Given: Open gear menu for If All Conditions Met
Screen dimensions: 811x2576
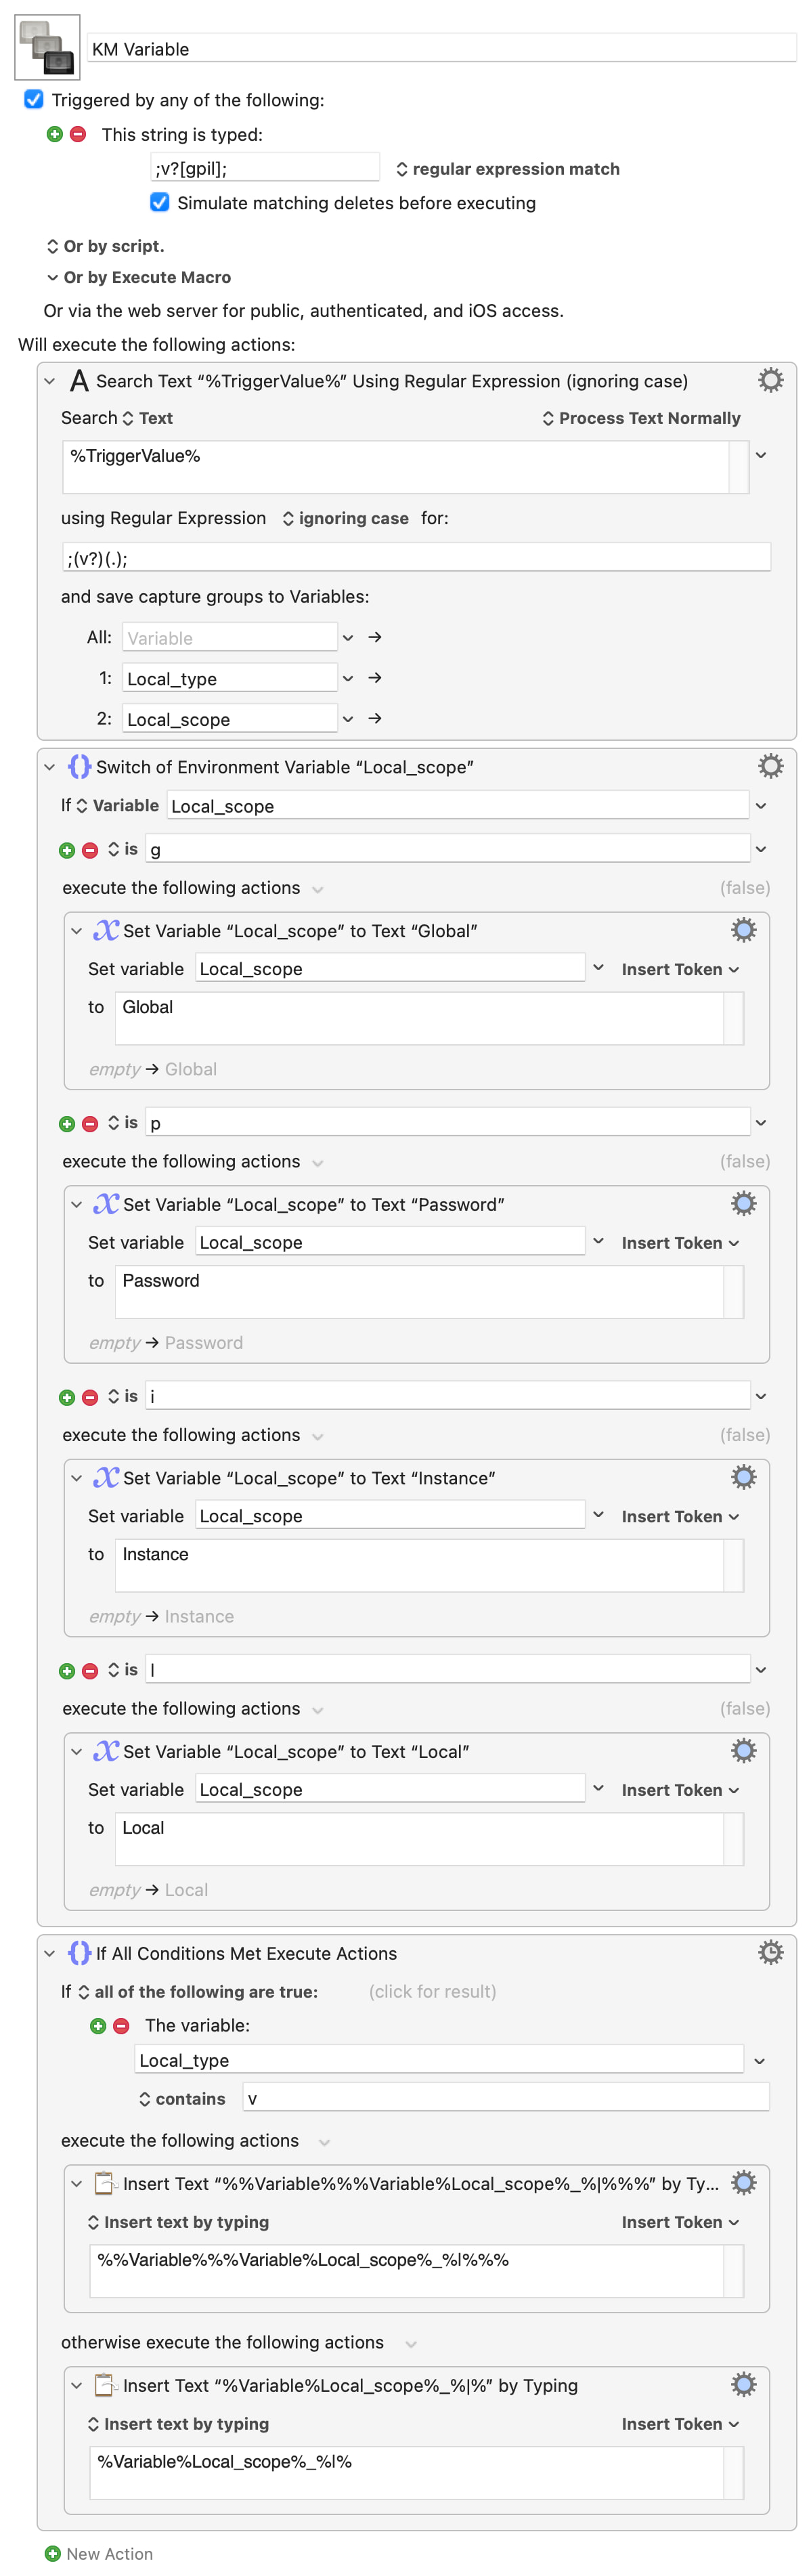Looking at the screenshot, I should tap(770, 1952).
